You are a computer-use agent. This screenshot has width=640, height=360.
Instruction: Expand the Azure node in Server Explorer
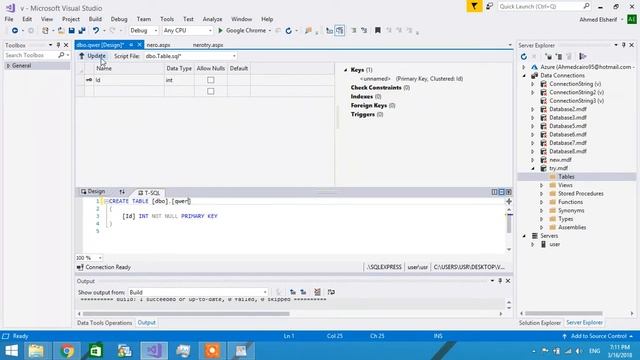pyautogui.click(x=524, y=67)
